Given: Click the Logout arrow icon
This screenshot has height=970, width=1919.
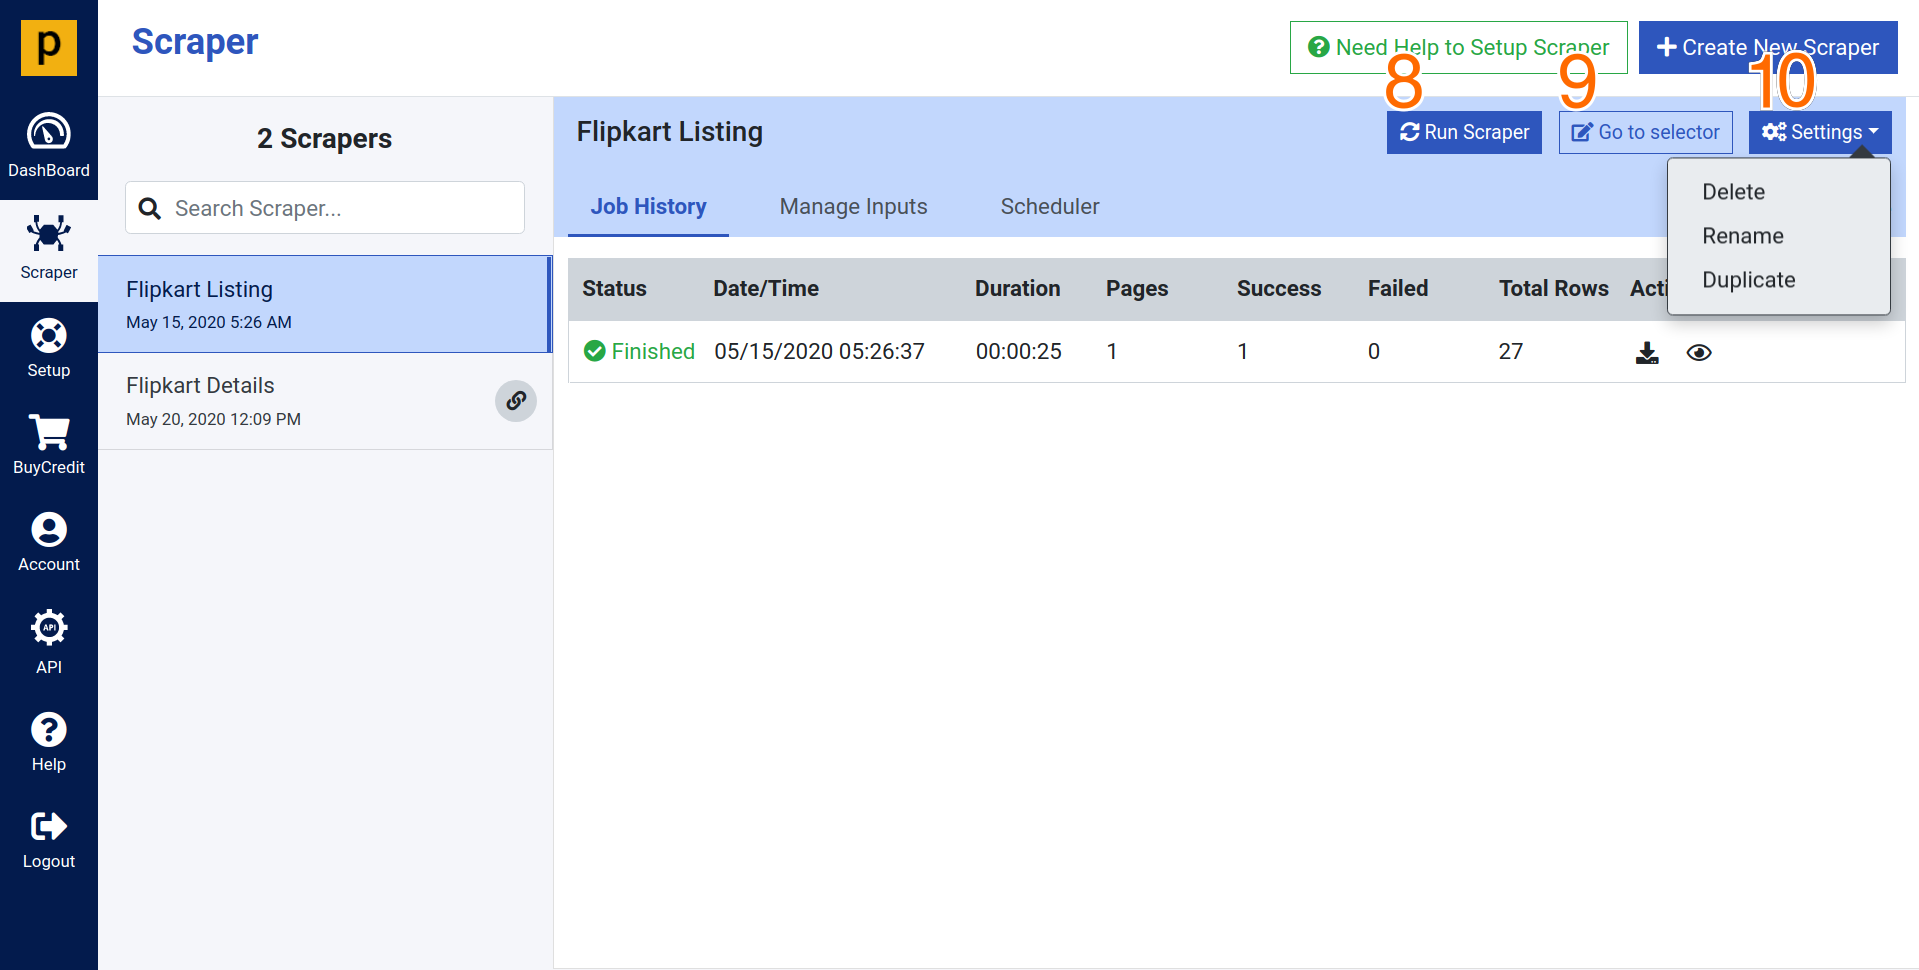Looking at the screenshot, I should pos(49,826).
